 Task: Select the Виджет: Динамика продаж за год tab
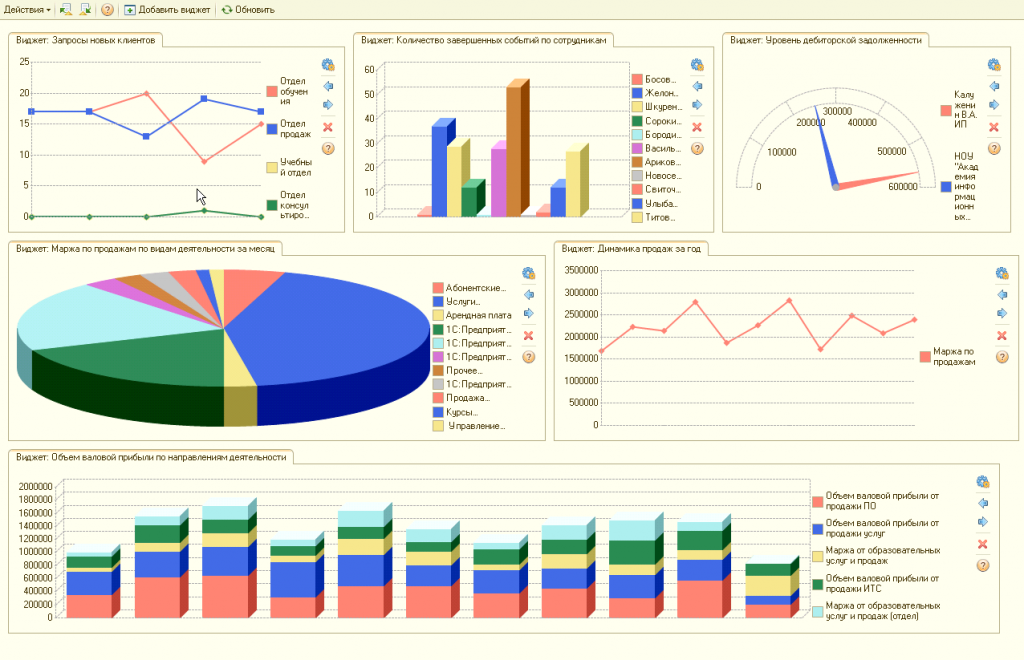point(631,249)
